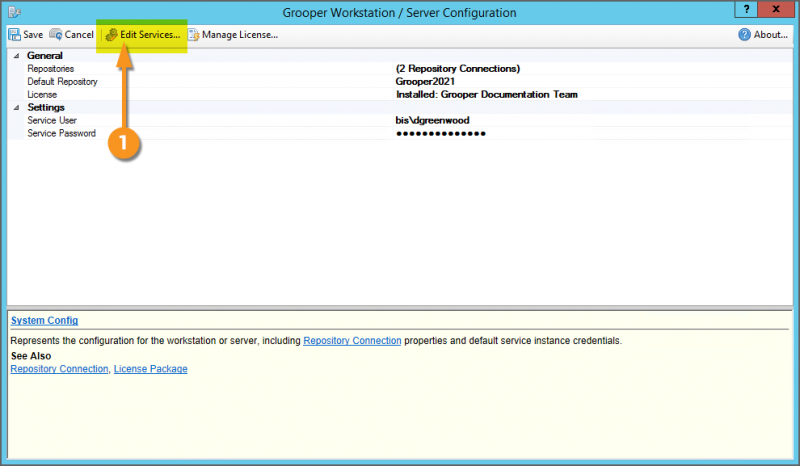The height and width of the screenshot is (466, 800).
Task: Click the Save button label
Action: [33, 35]
